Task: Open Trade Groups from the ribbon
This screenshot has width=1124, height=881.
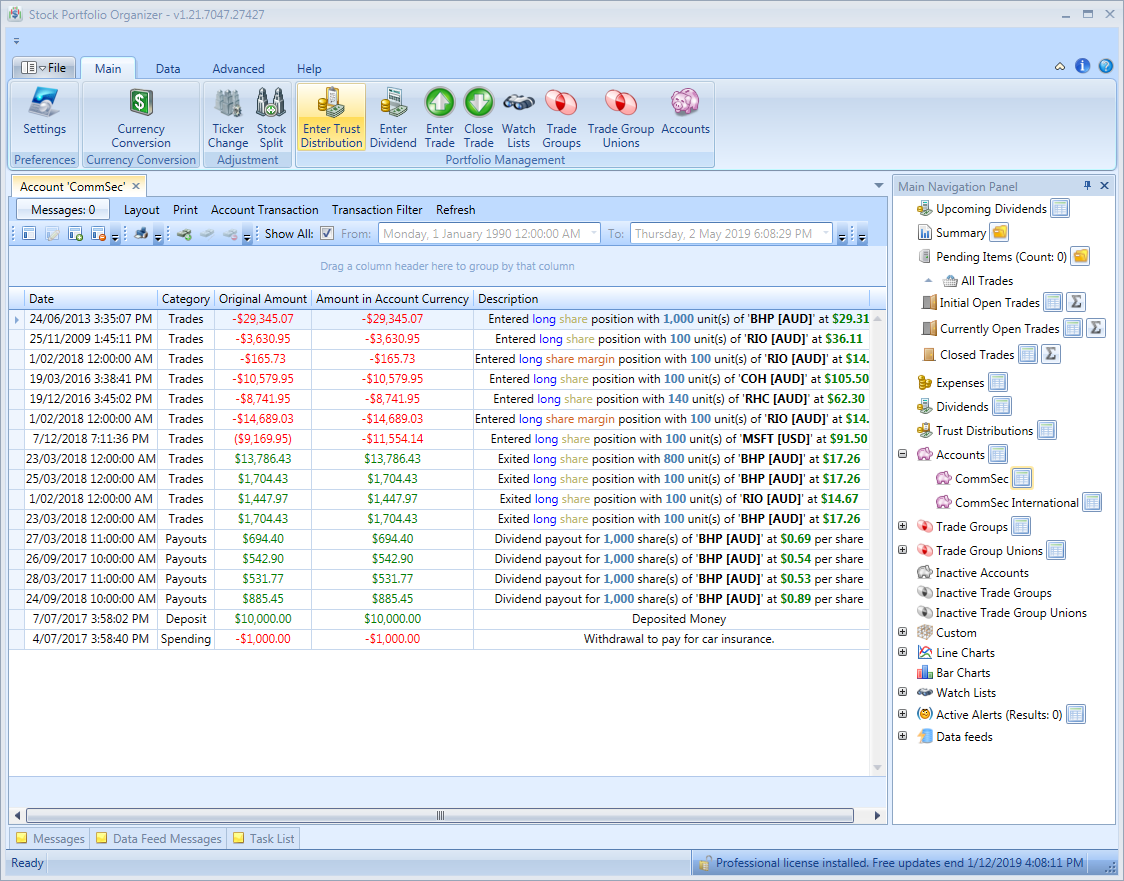Action: 561,117
